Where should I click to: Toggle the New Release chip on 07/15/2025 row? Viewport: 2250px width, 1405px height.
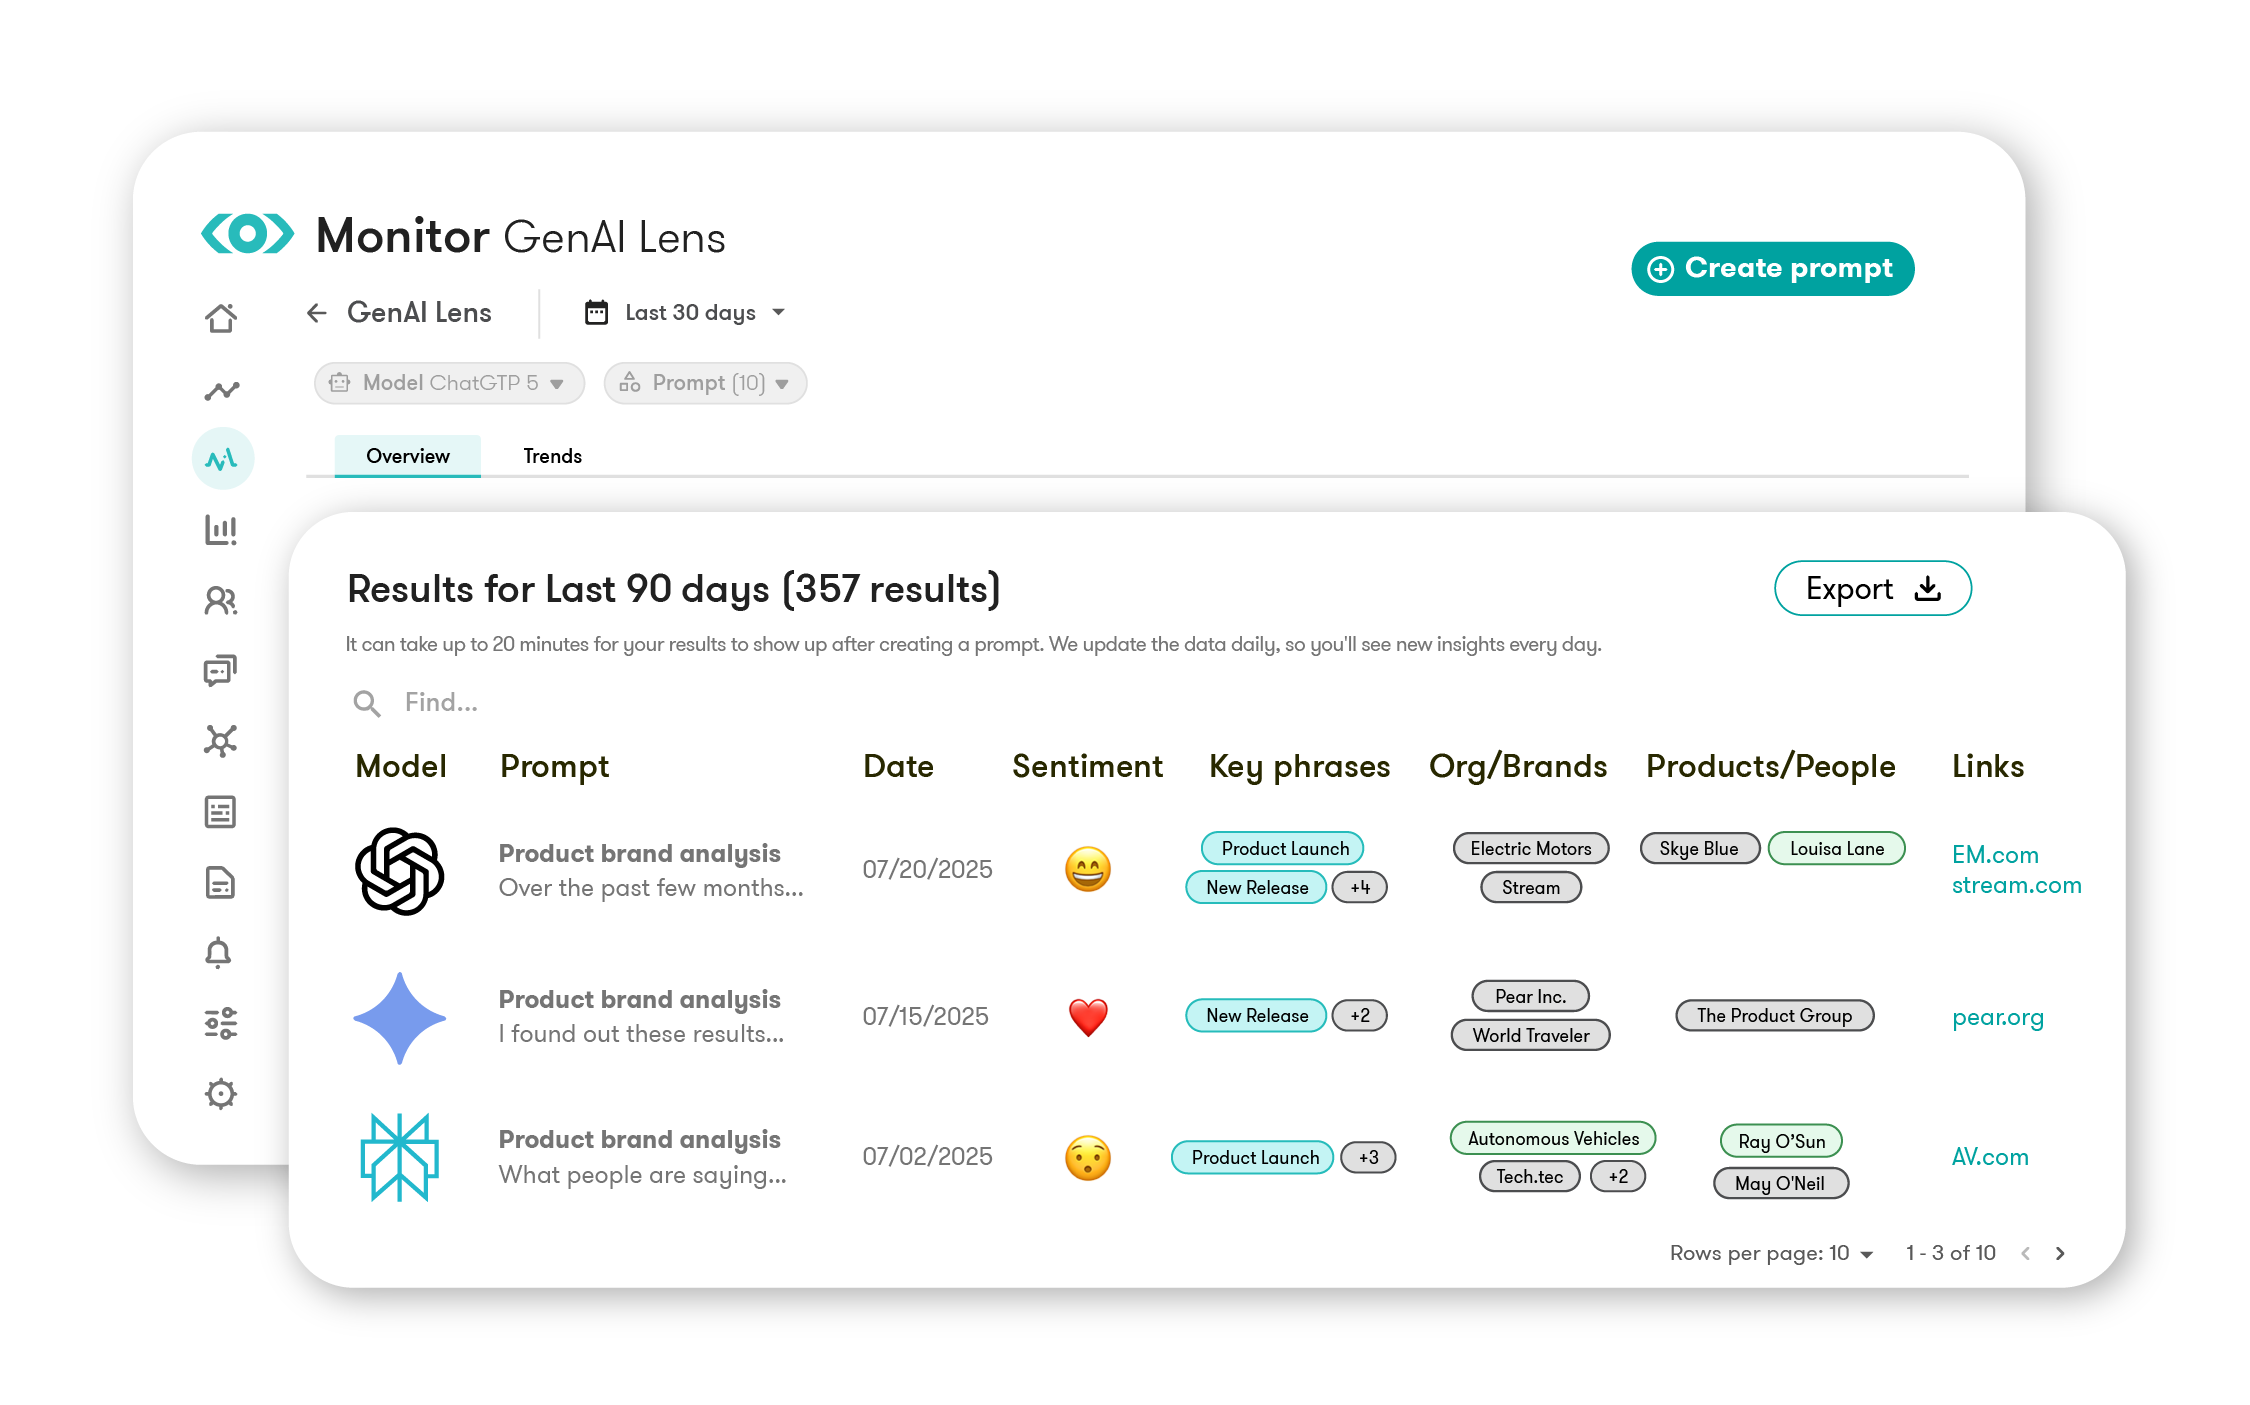(x=1256, y=1015)
